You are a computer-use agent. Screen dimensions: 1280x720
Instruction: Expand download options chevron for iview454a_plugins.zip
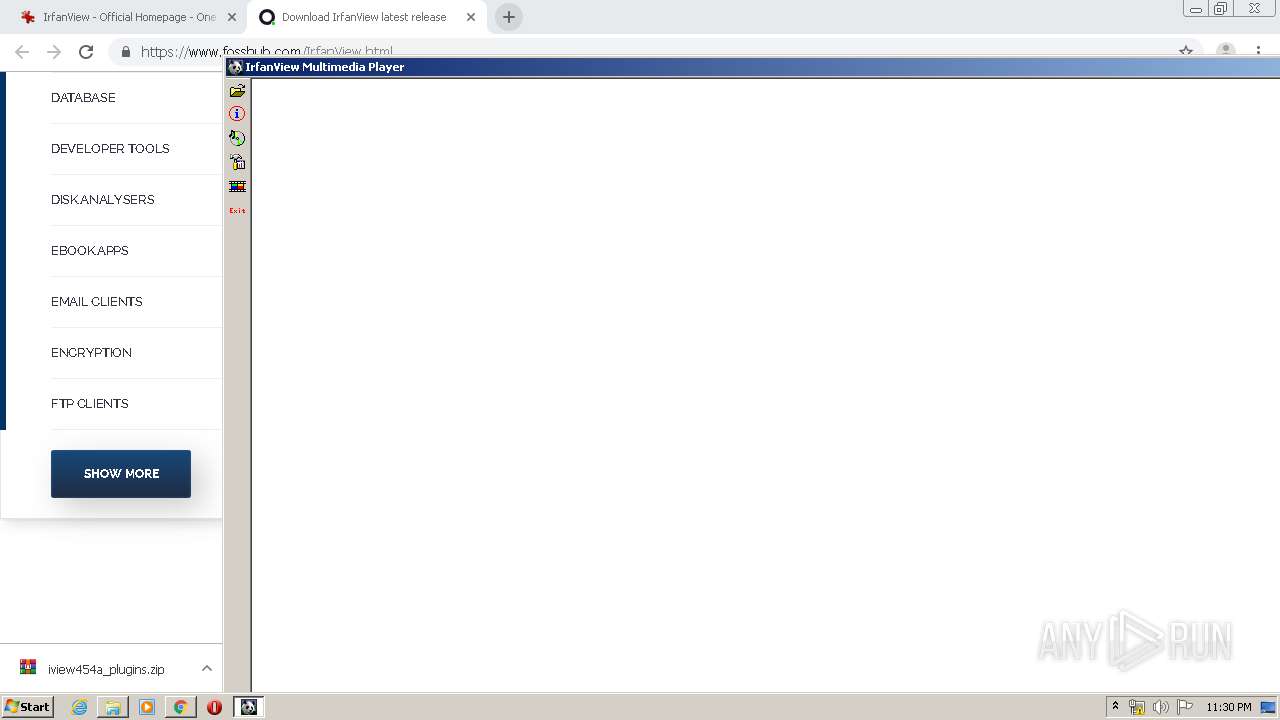(x=207, y=668)
